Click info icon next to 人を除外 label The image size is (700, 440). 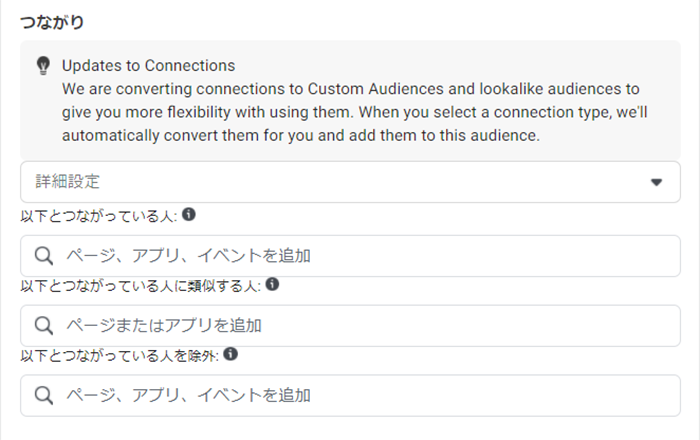pyautogui.click(x=230, y=354)
